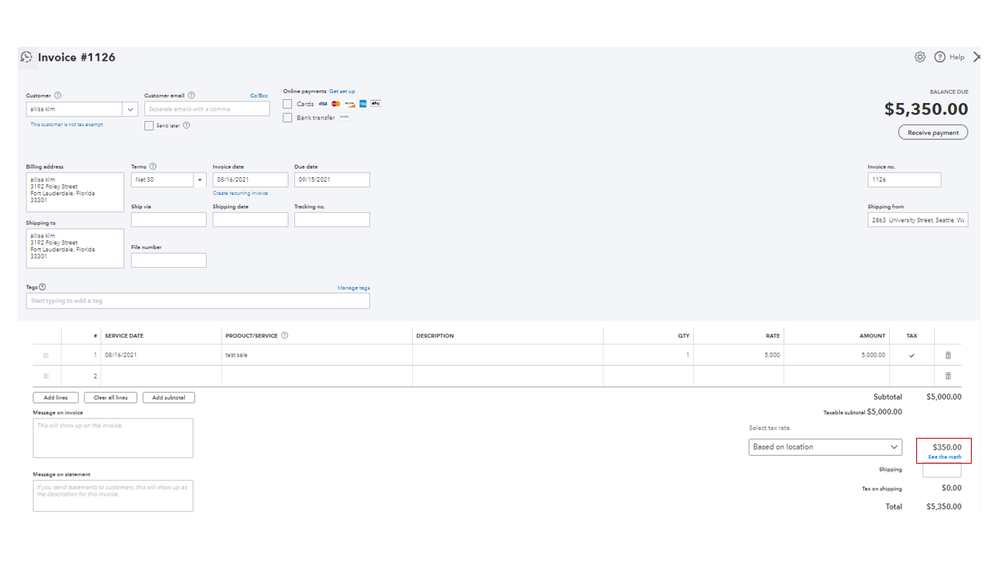Click the Create recurring invoice link

click(240, 193)
